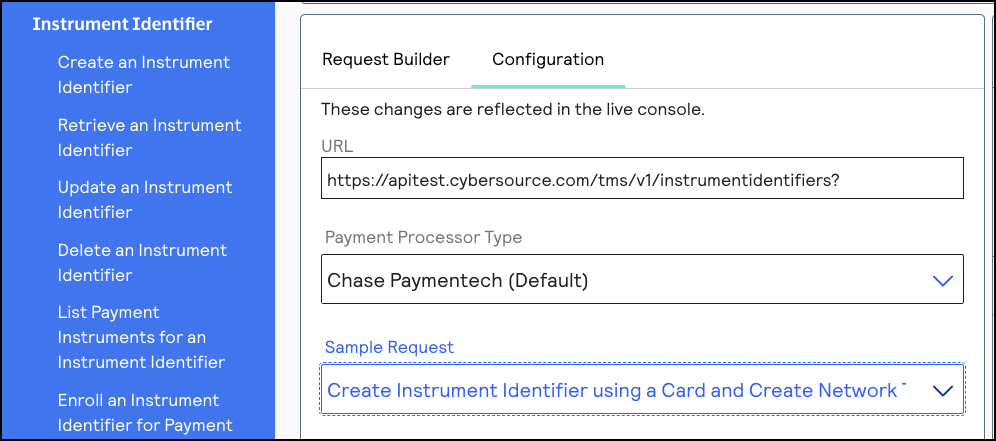The height and width of the screenshot is (441, 996).
Task: Open Create an Instrument Identifier link
Action: coord(143,75)
